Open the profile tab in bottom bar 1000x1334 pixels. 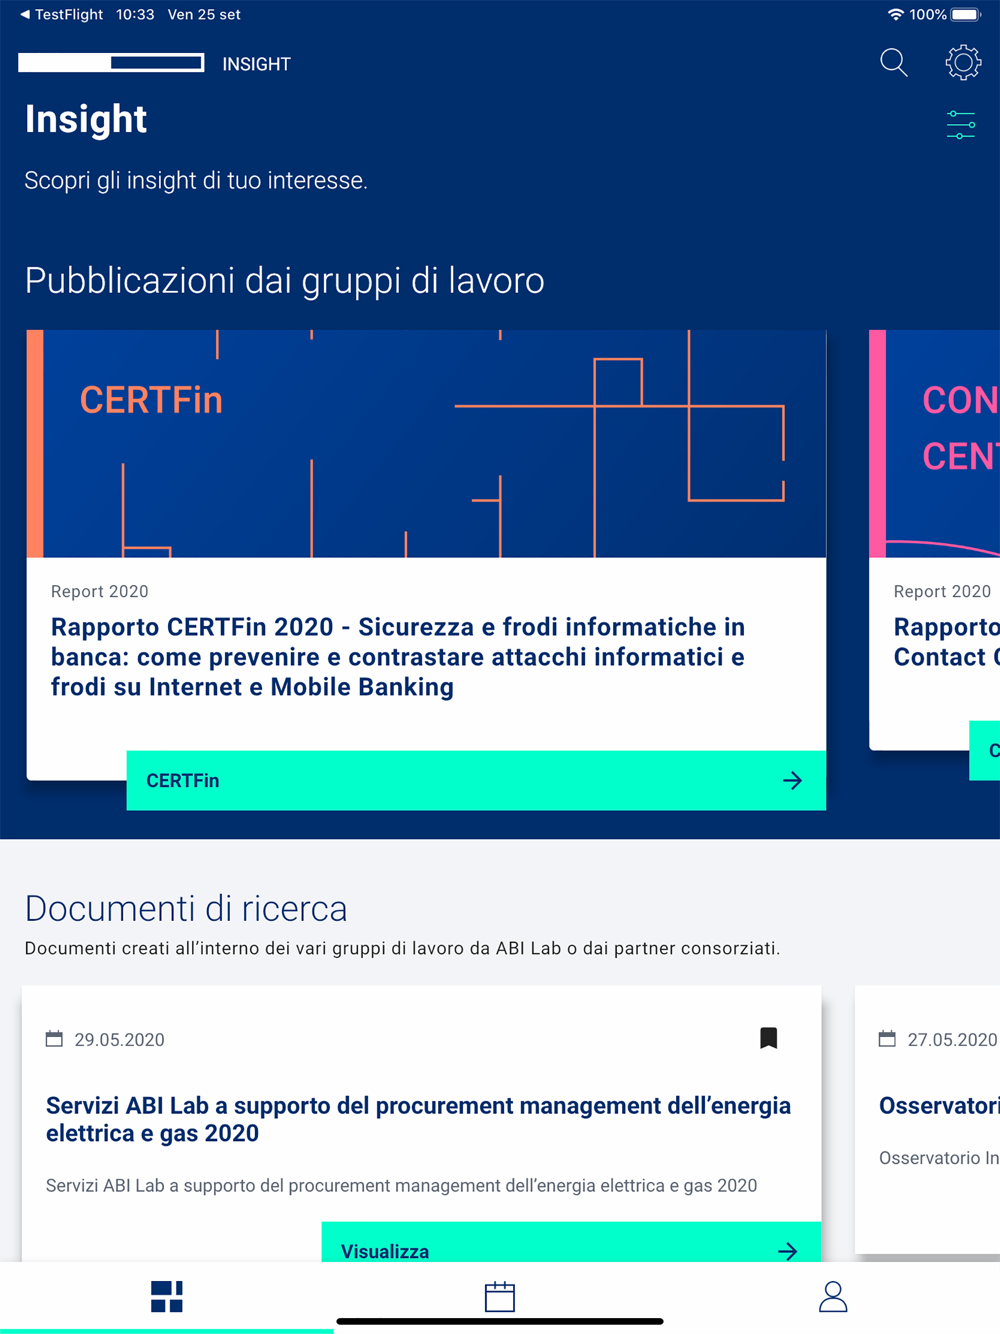click(833, 1297)
